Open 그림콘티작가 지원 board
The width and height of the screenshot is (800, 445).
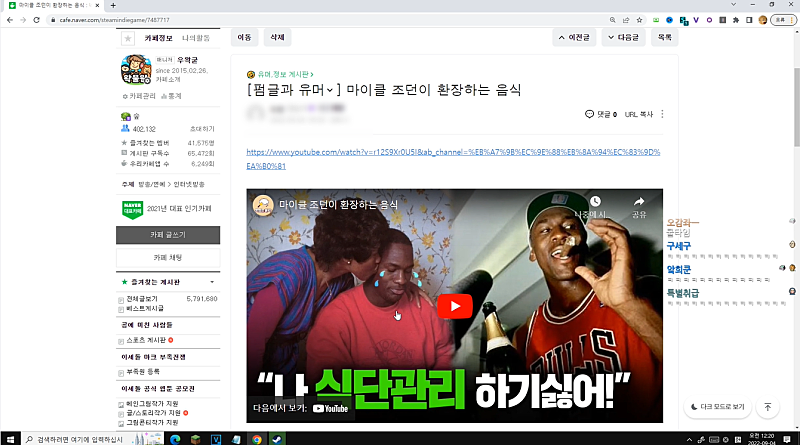(x=152, y=423)
